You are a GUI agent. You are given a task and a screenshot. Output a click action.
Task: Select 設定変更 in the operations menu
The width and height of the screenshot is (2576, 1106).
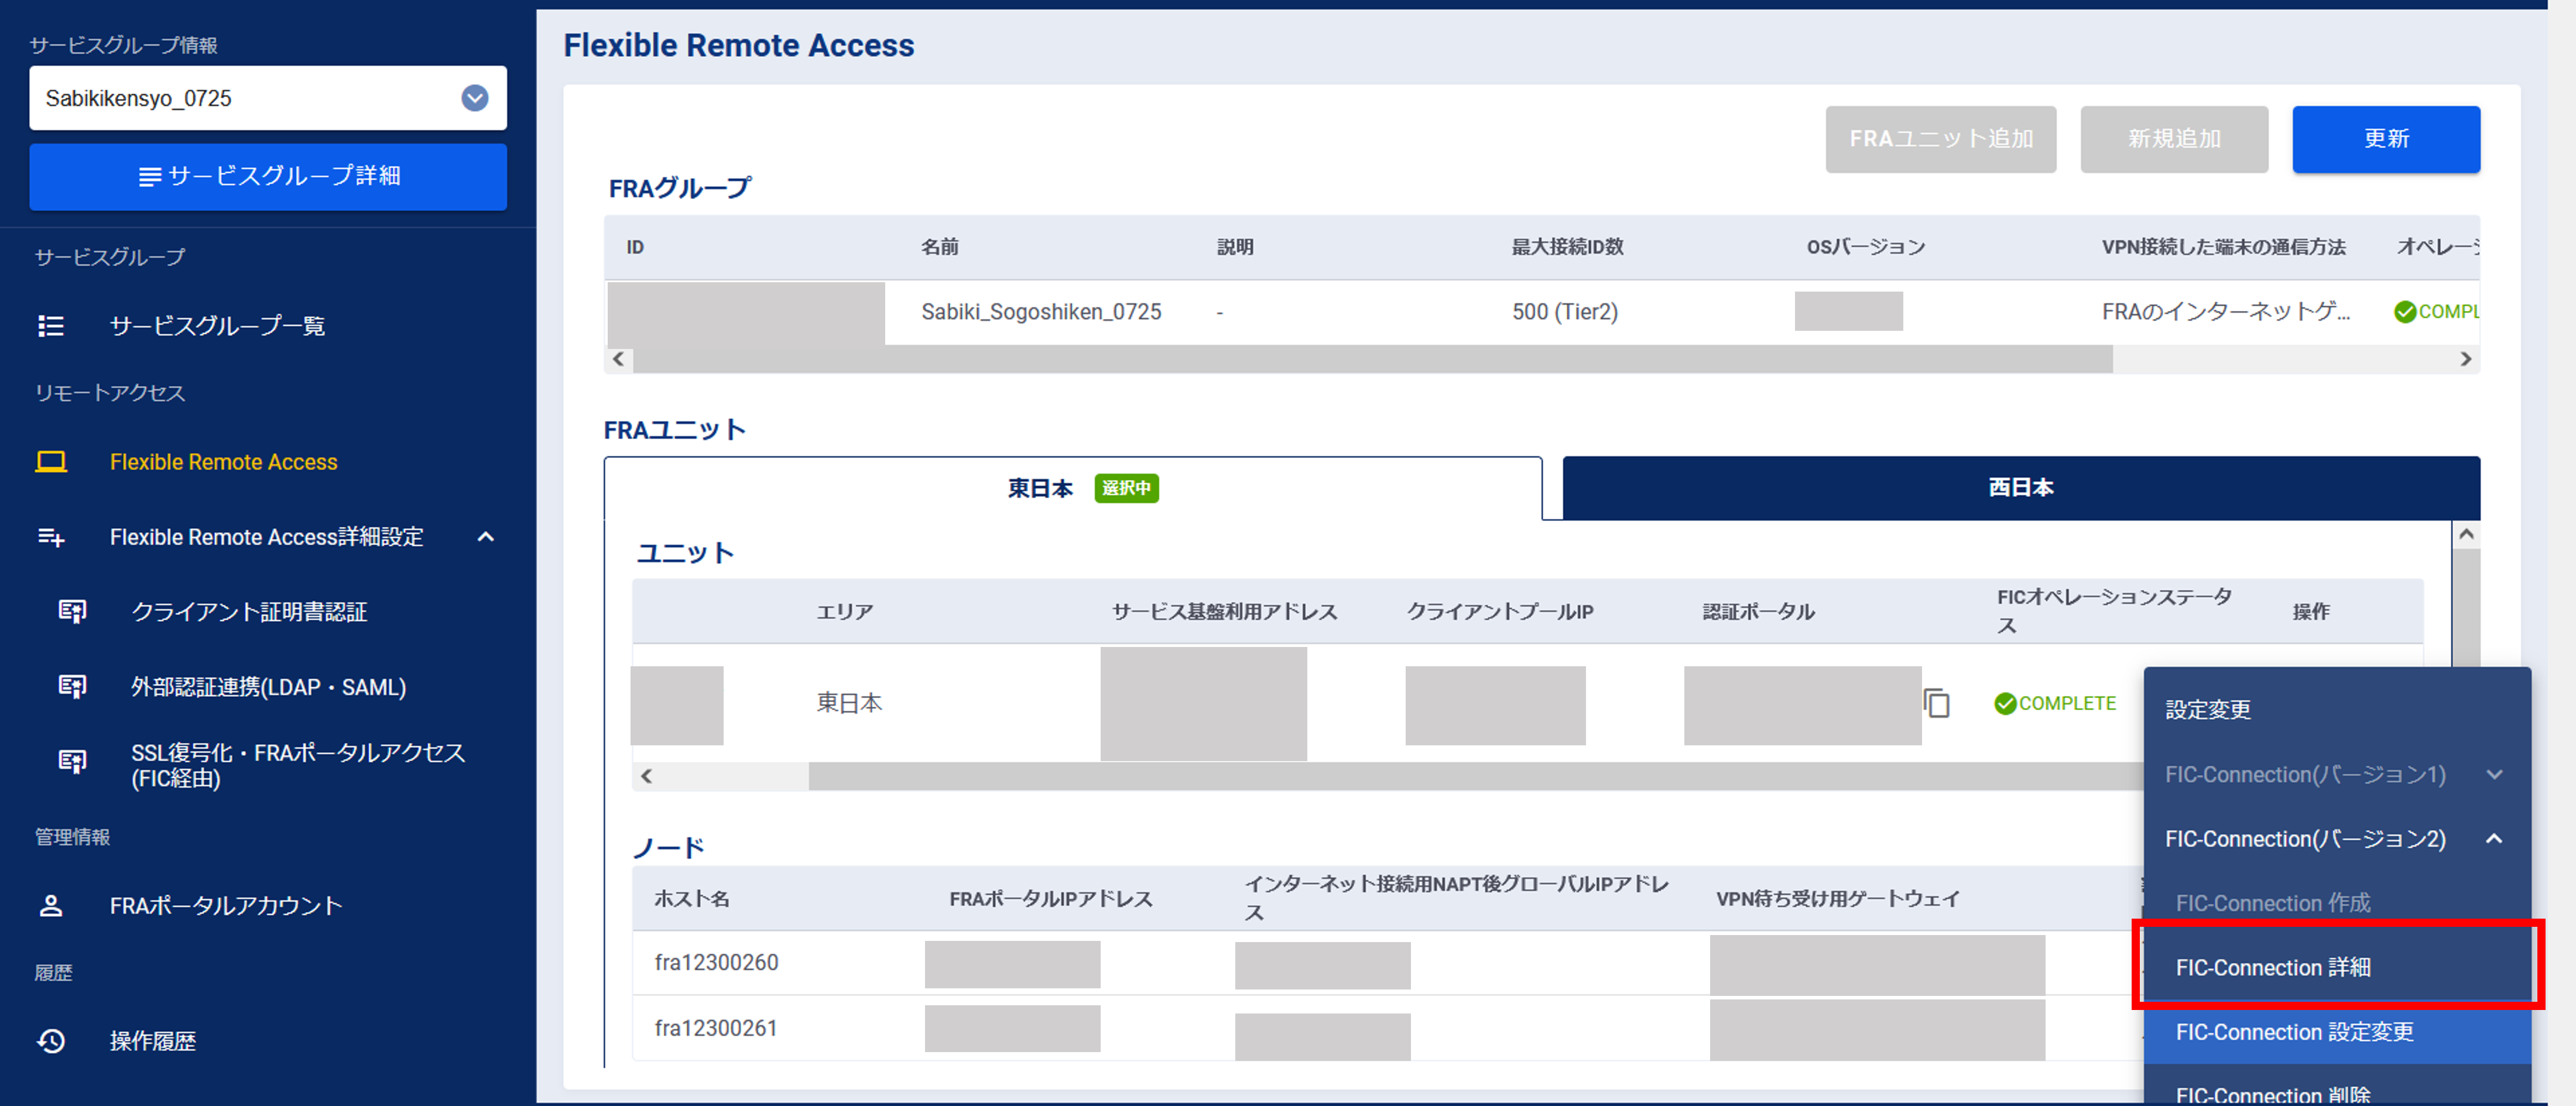[x=2208, y=710]
